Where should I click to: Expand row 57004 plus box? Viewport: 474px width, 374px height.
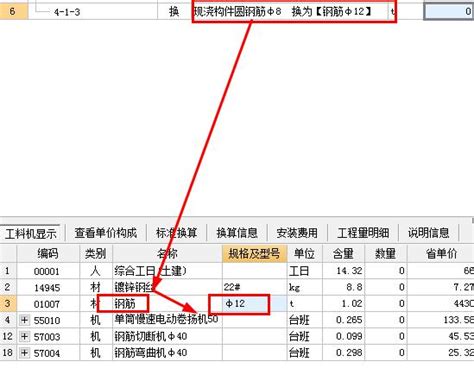click(x=24, y=353)
